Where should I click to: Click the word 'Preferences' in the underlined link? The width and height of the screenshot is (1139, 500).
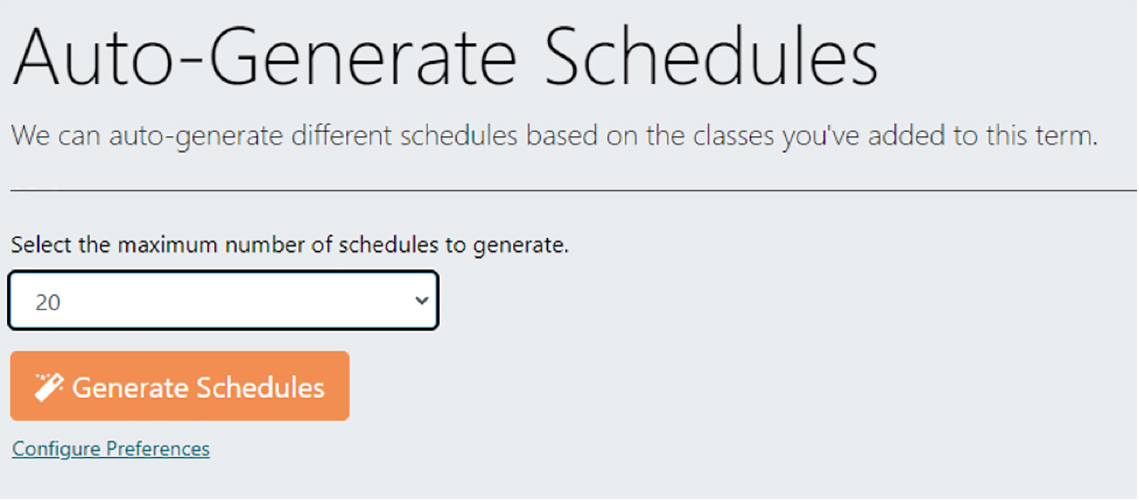click(158, 449)
